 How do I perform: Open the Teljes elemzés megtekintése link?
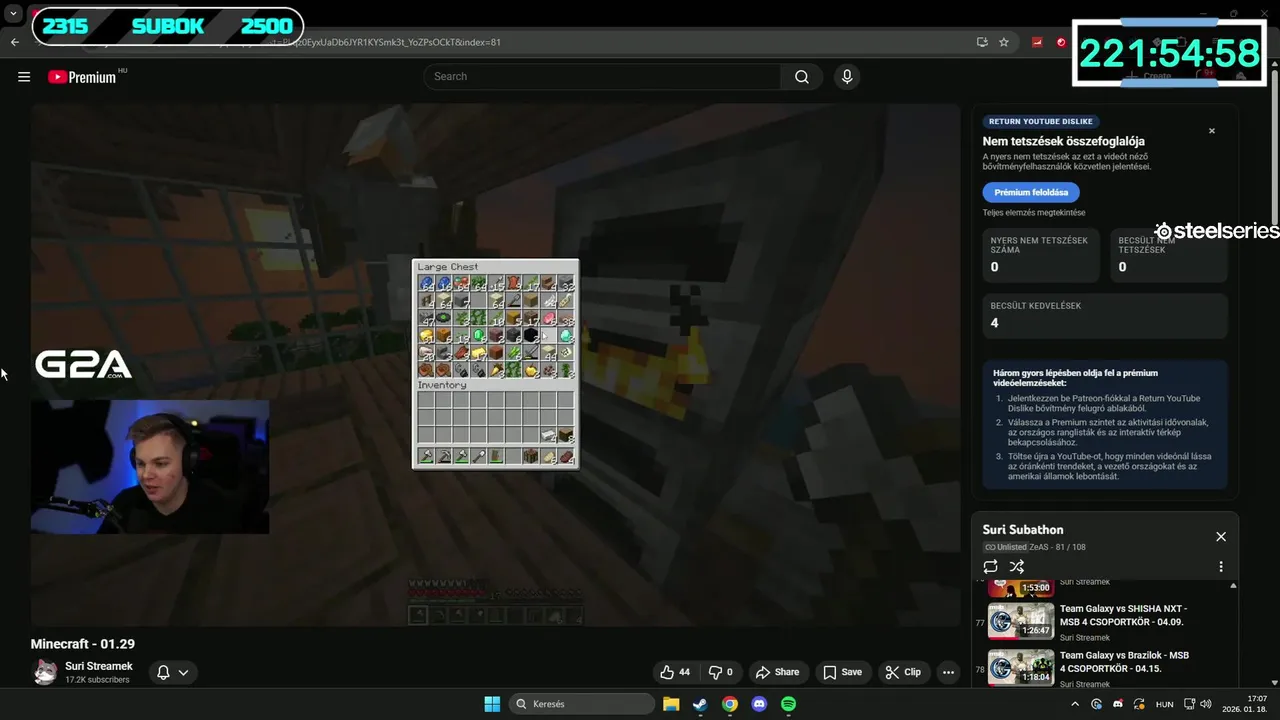pyautogui.click(x=1033, y=213)
